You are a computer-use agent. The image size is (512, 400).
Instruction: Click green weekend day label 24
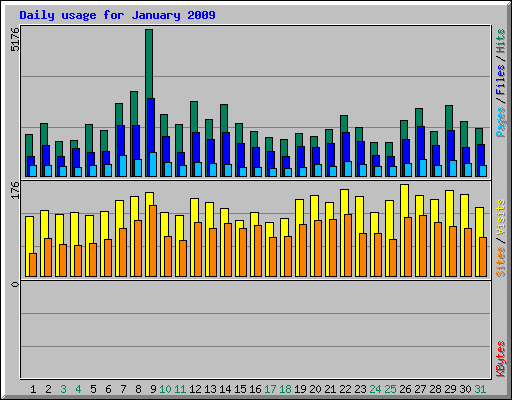(375, 389)
